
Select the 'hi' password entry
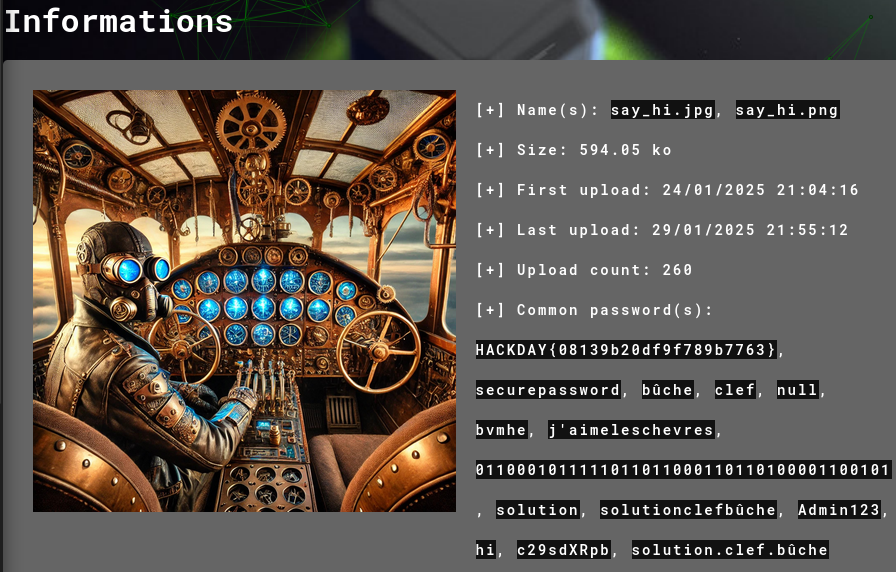point(486,550)
